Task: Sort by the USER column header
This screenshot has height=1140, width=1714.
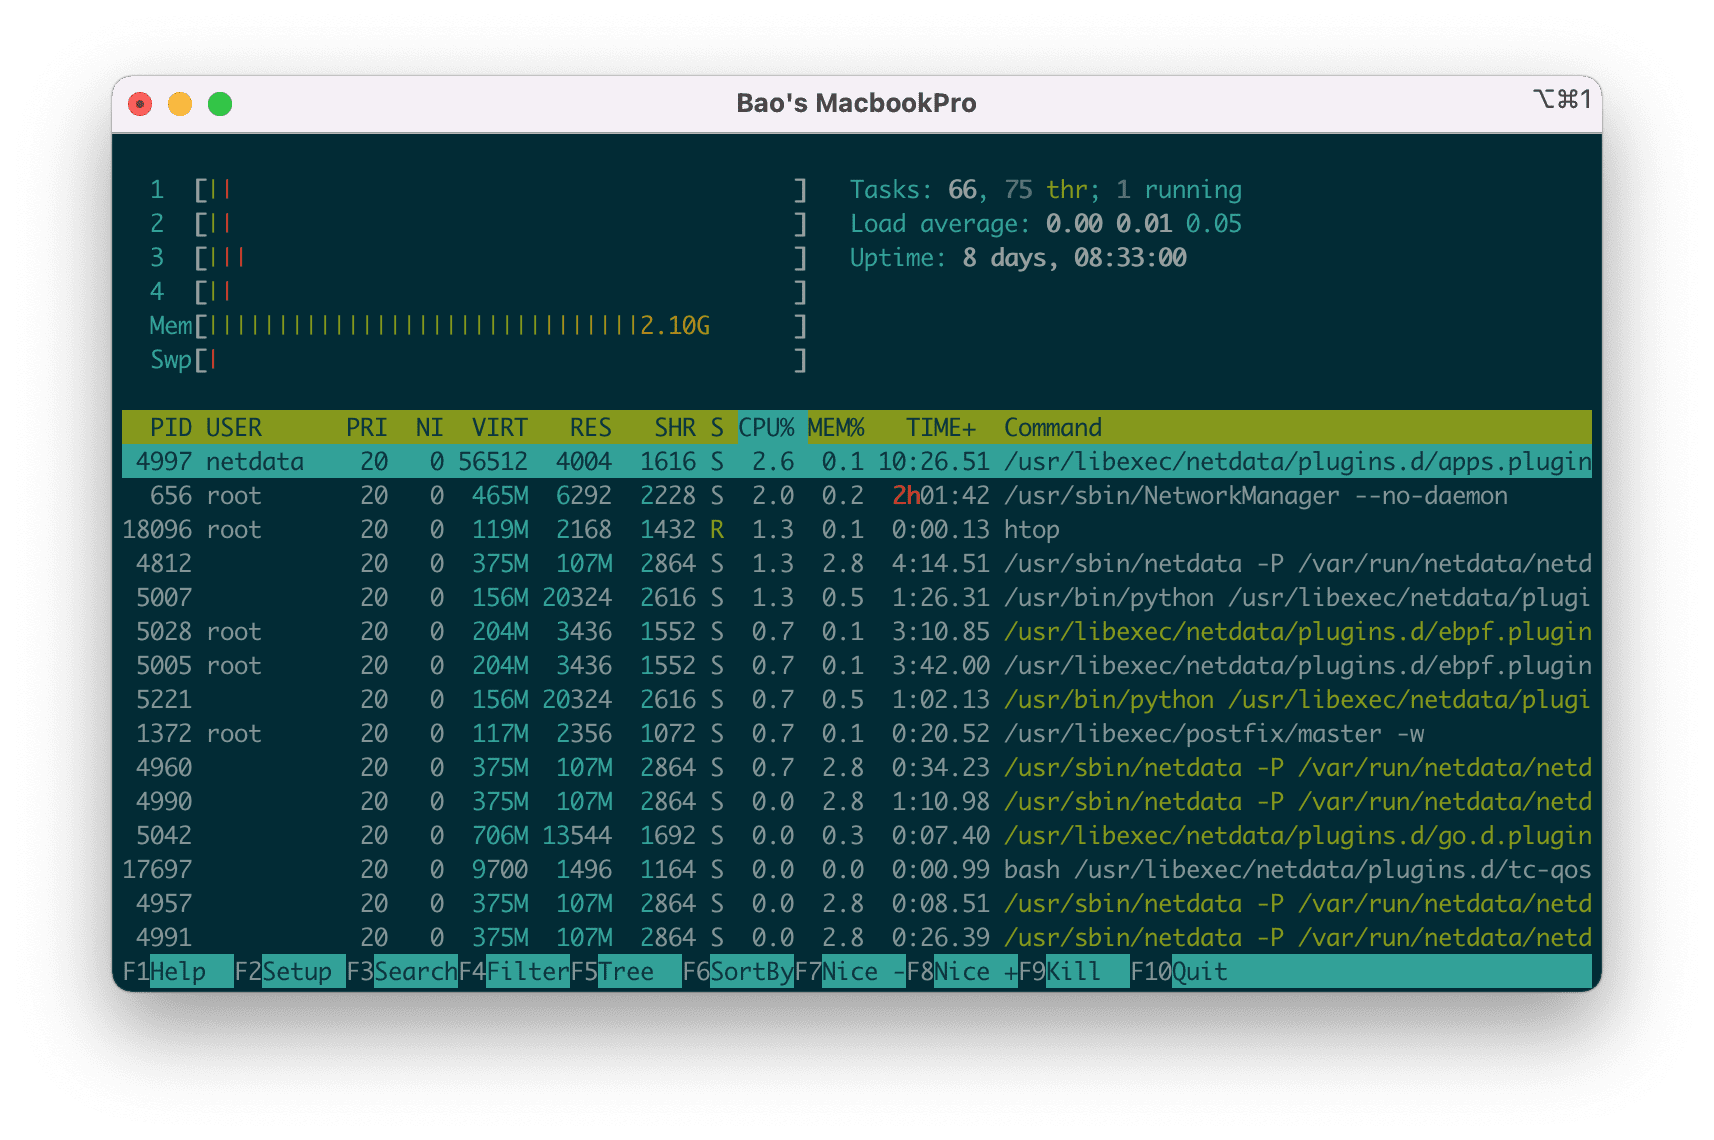Action: coord(234,427)
